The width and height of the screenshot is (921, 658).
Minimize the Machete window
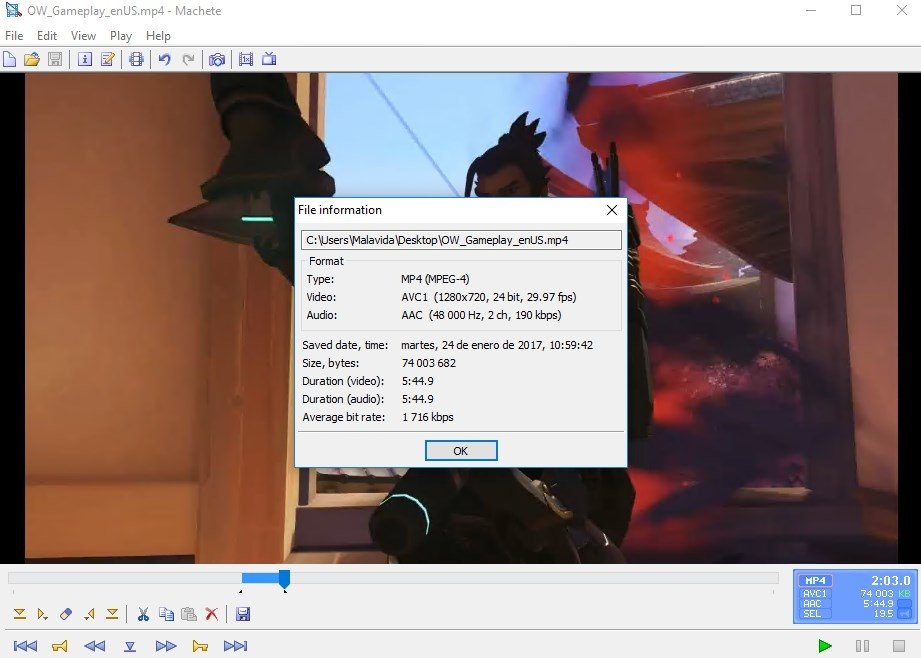pos(811,10)
